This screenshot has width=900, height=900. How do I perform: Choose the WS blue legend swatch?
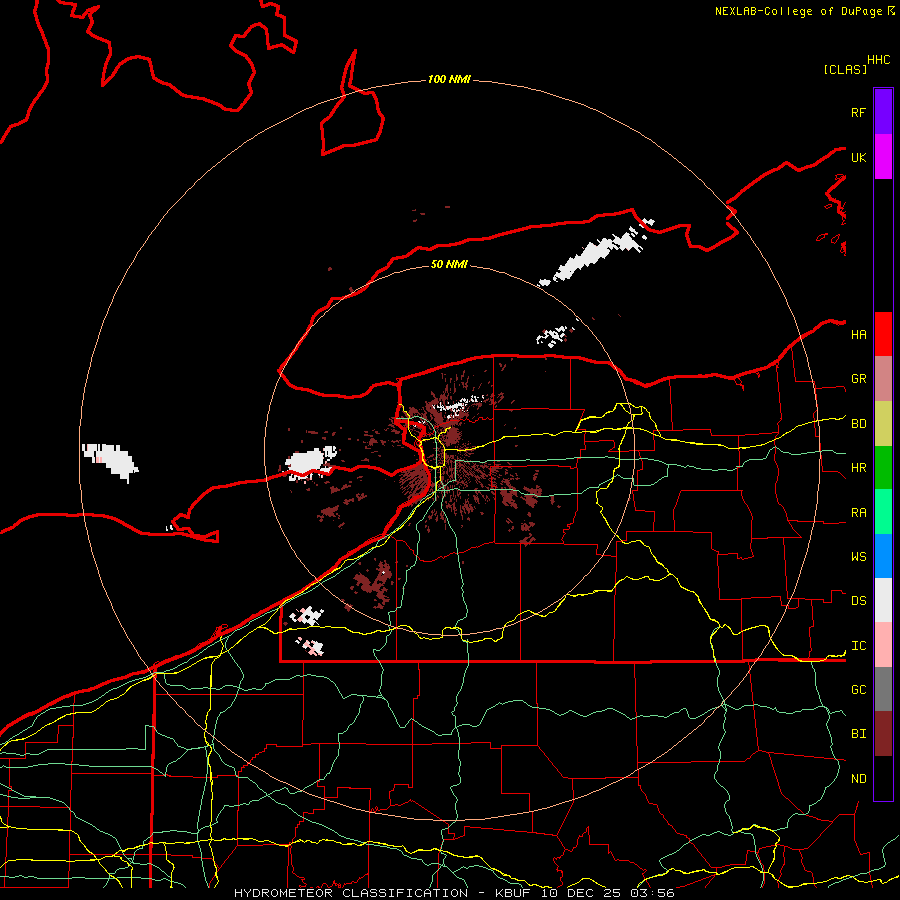pyautogui.click(x=883, y=556)
